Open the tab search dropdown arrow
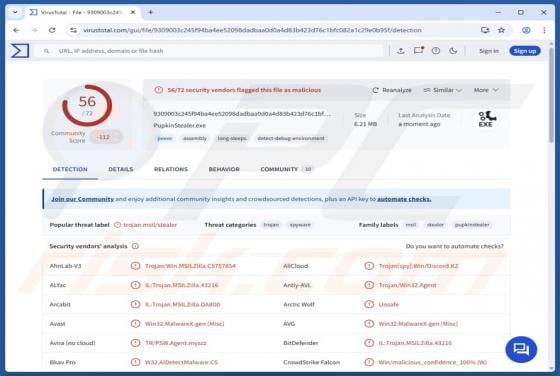The width and height of the screenshot is (560, 376). pyautogui.click(x=15, y=12)
